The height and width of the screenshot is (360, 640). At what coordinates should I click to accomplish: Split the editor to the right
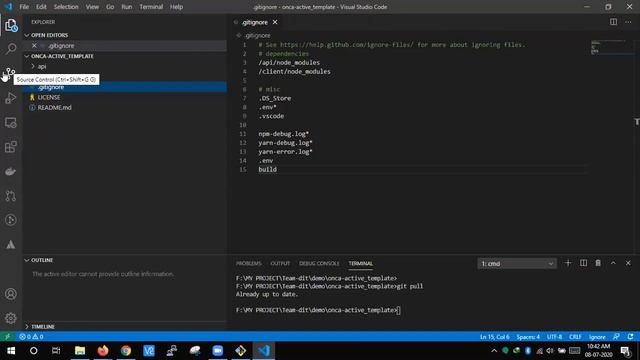613,22
